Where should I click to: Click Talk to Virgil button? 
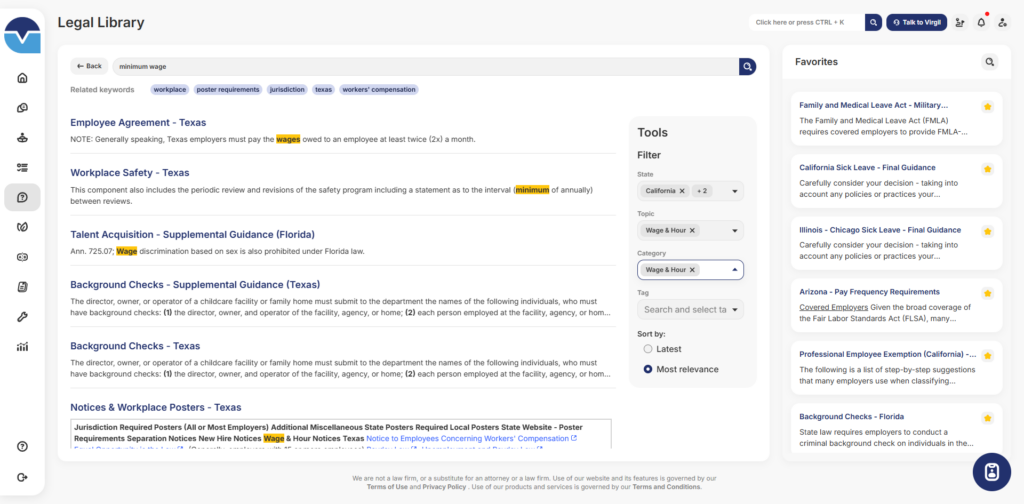point(916,22)
